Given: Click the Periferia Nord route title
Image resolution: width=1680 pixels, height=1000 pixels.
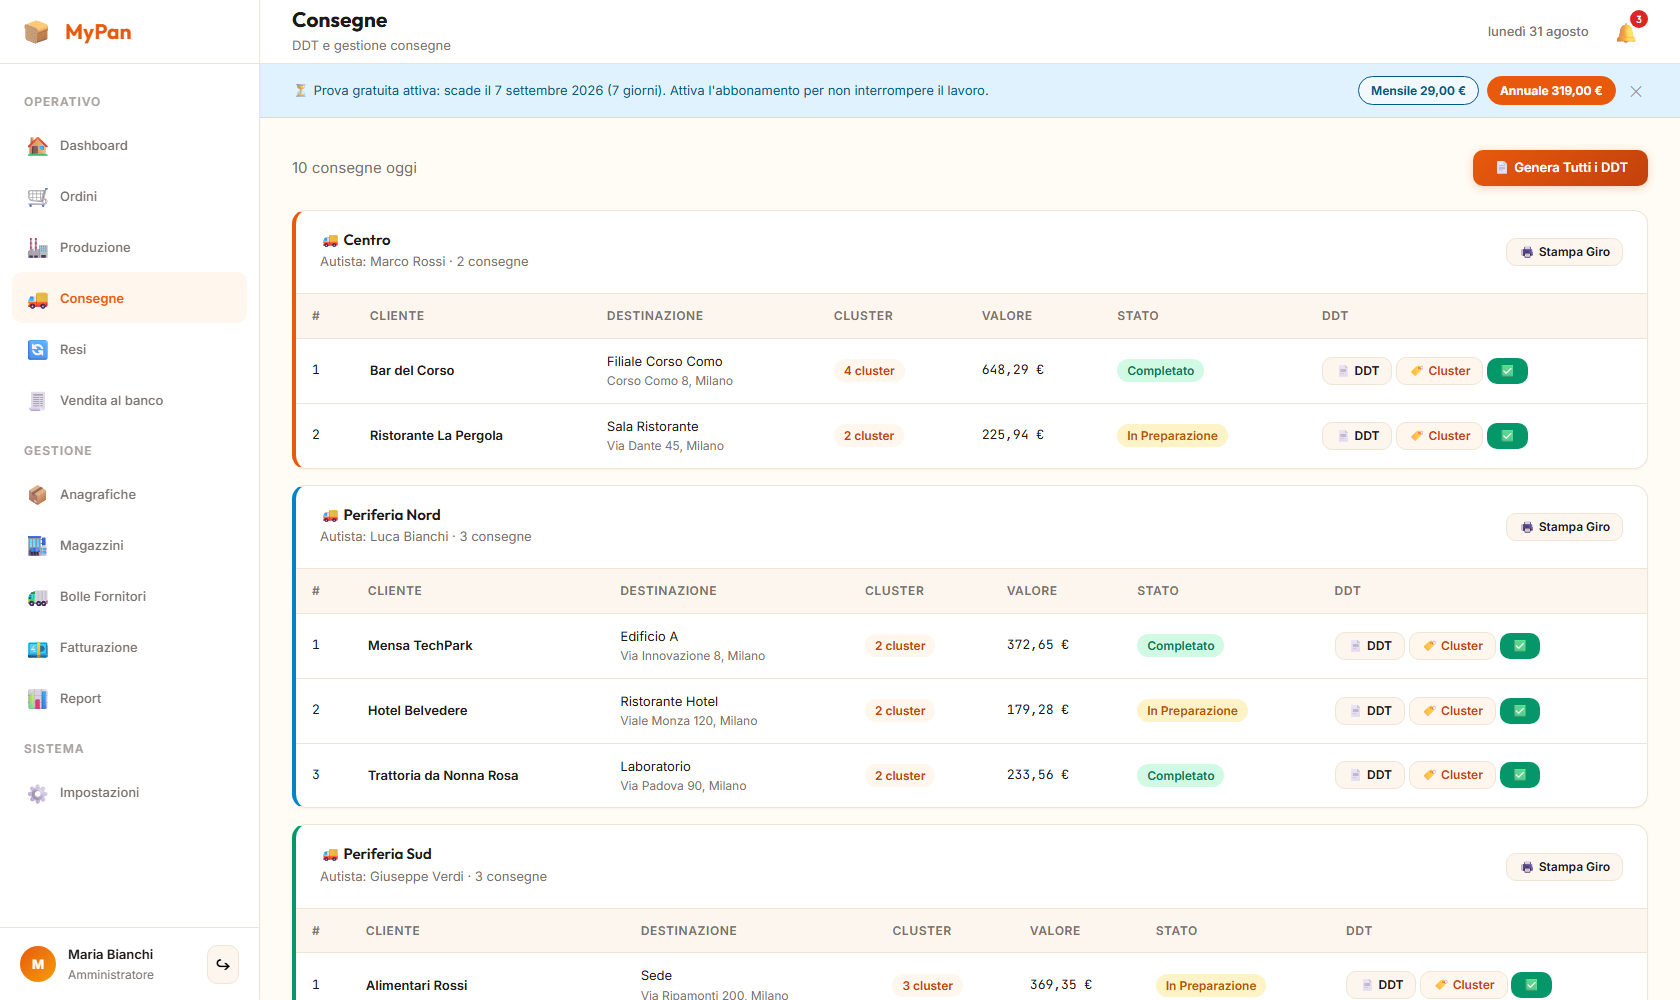Looking at the screenshot, I should click(x=392, y=515).
